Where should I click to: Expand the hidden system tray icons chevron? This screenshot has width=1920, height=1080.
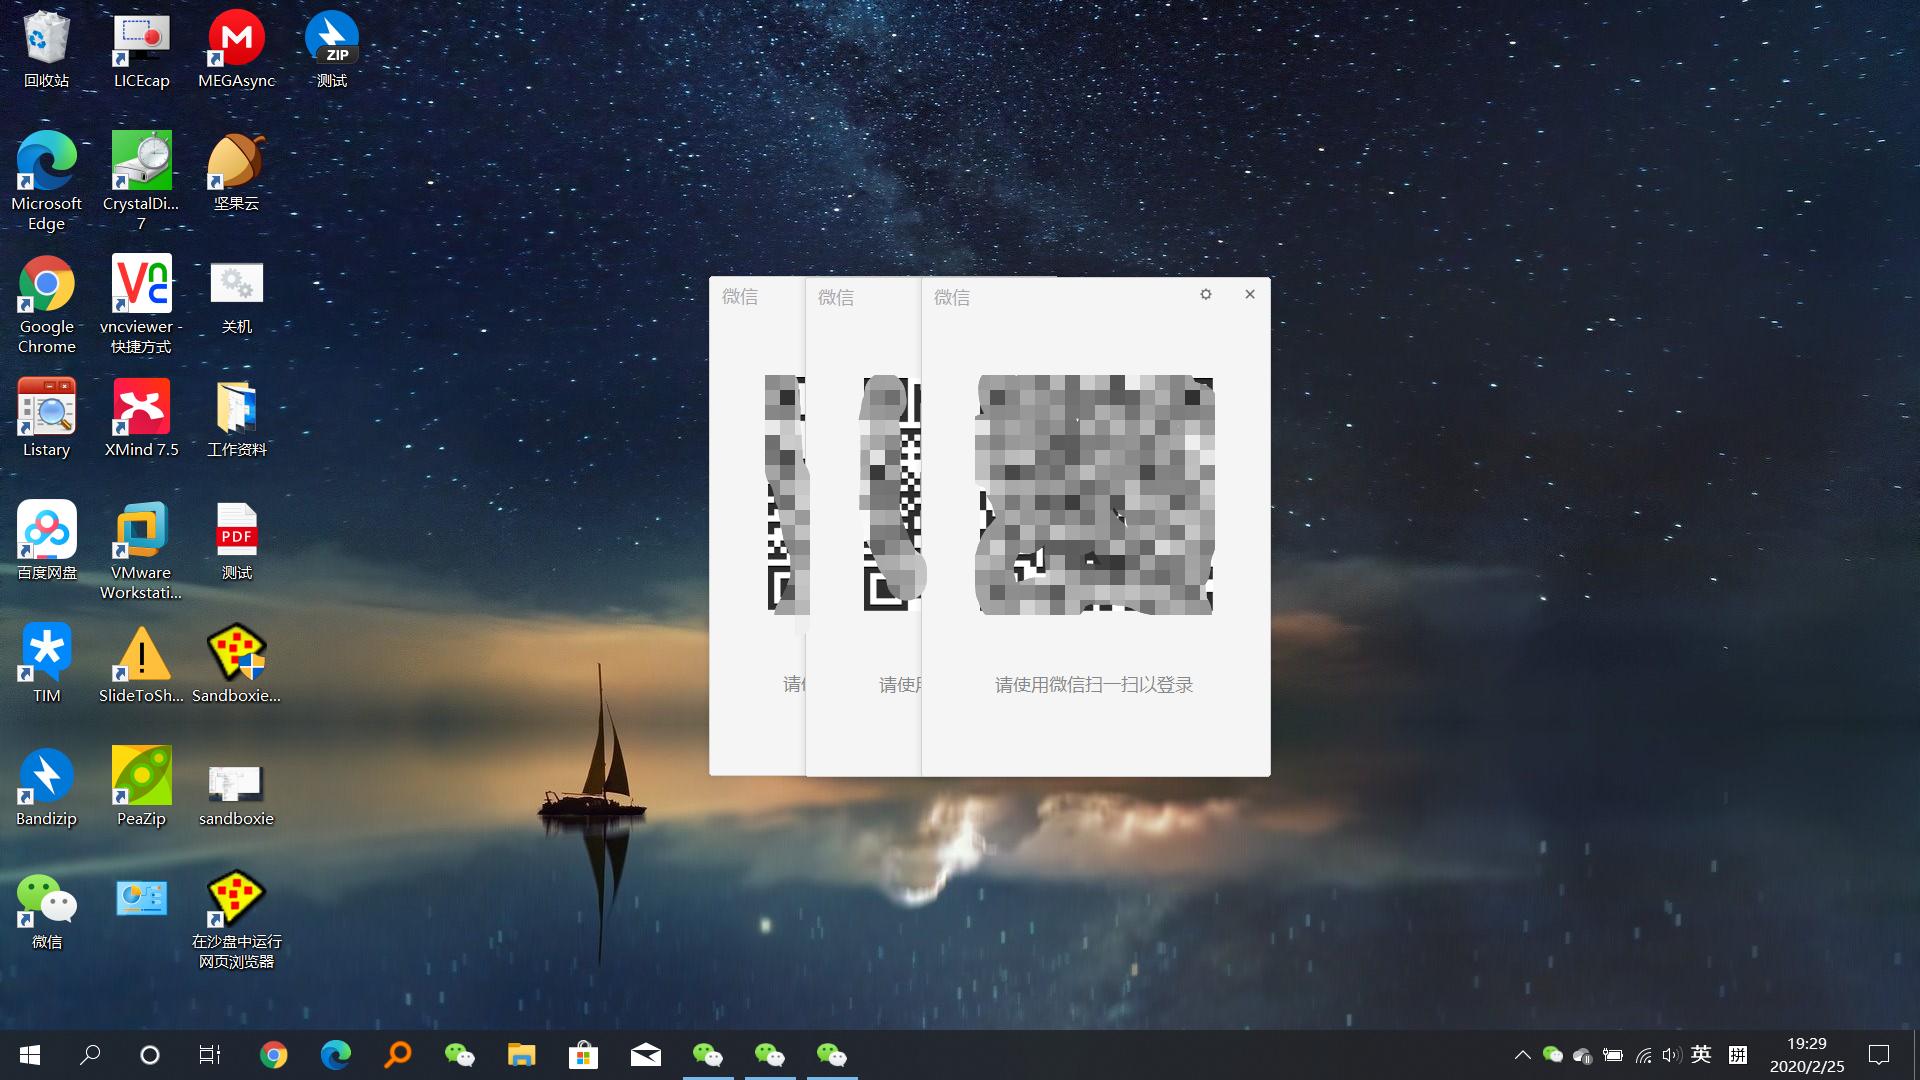(x=1522, y=1055)
